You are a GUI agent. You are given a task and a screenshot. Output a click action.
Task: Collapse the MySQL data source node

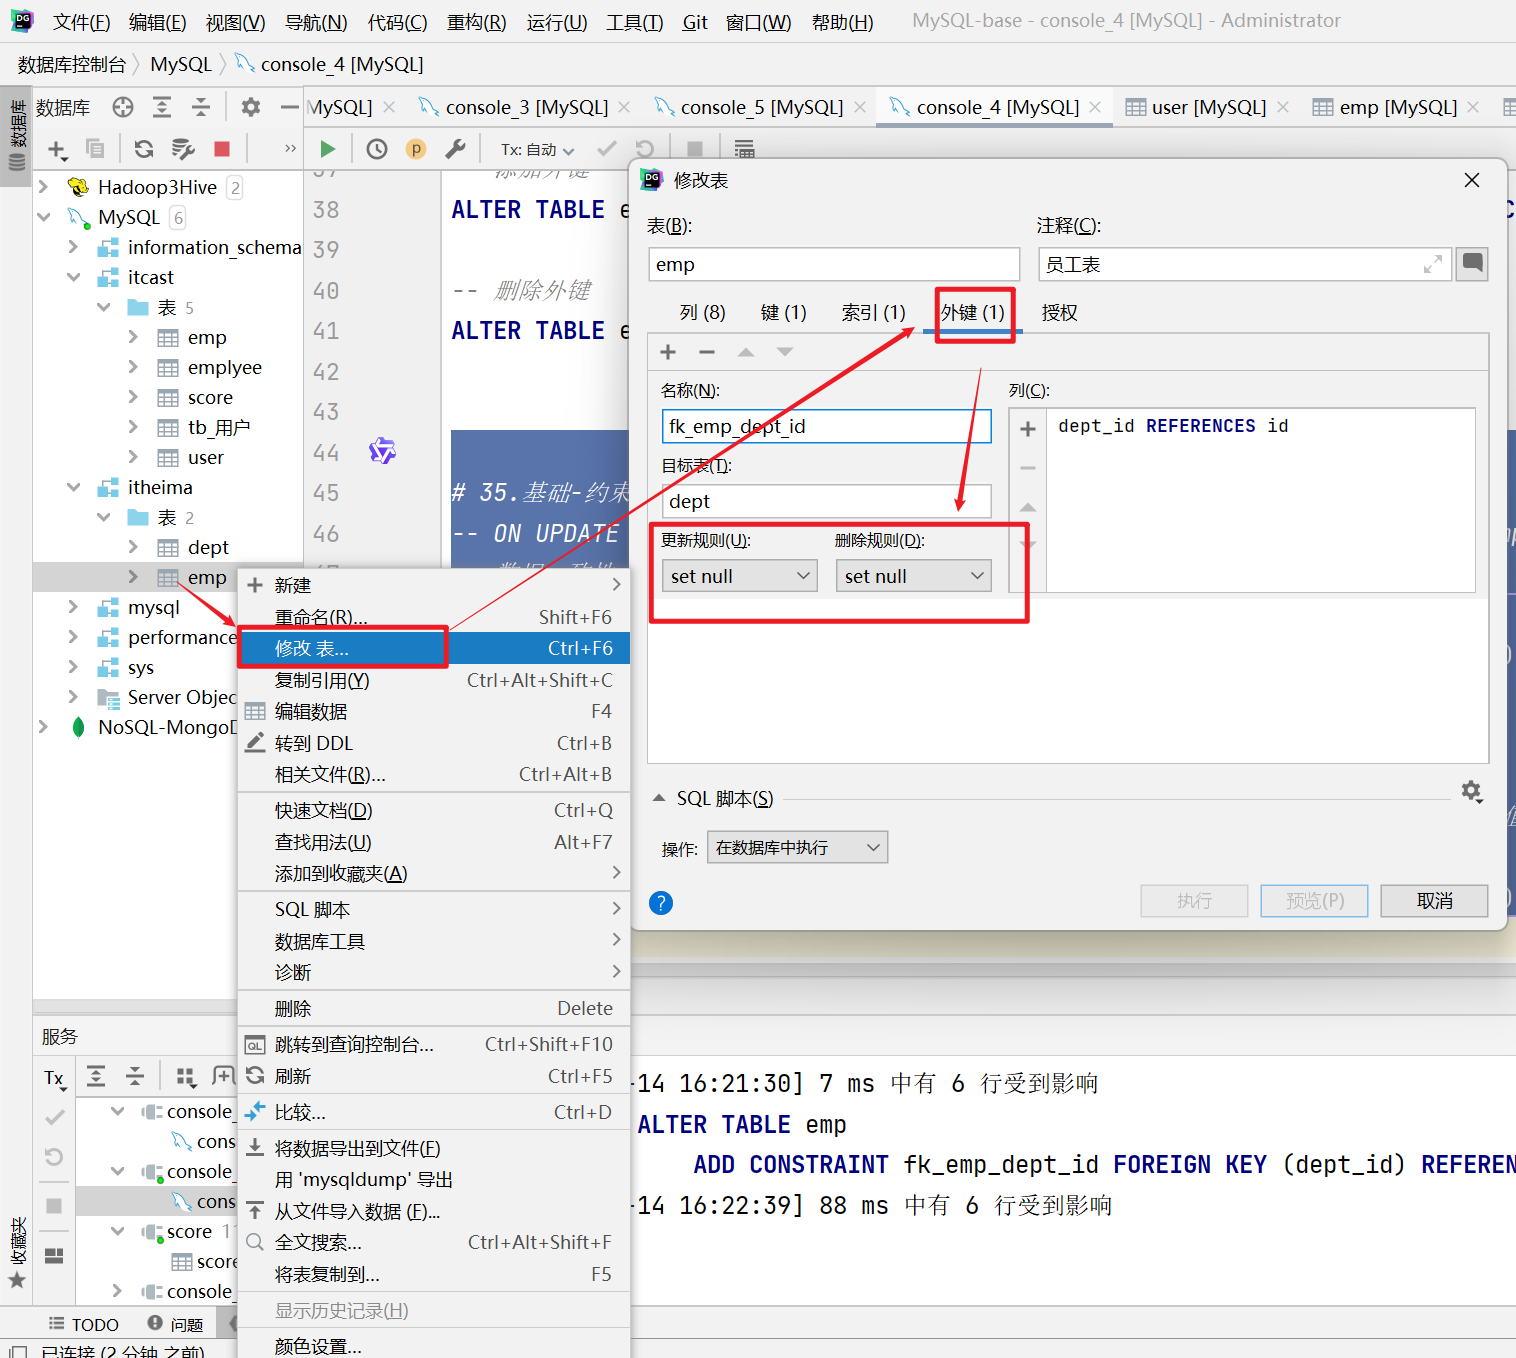click(x=43, y=217)
